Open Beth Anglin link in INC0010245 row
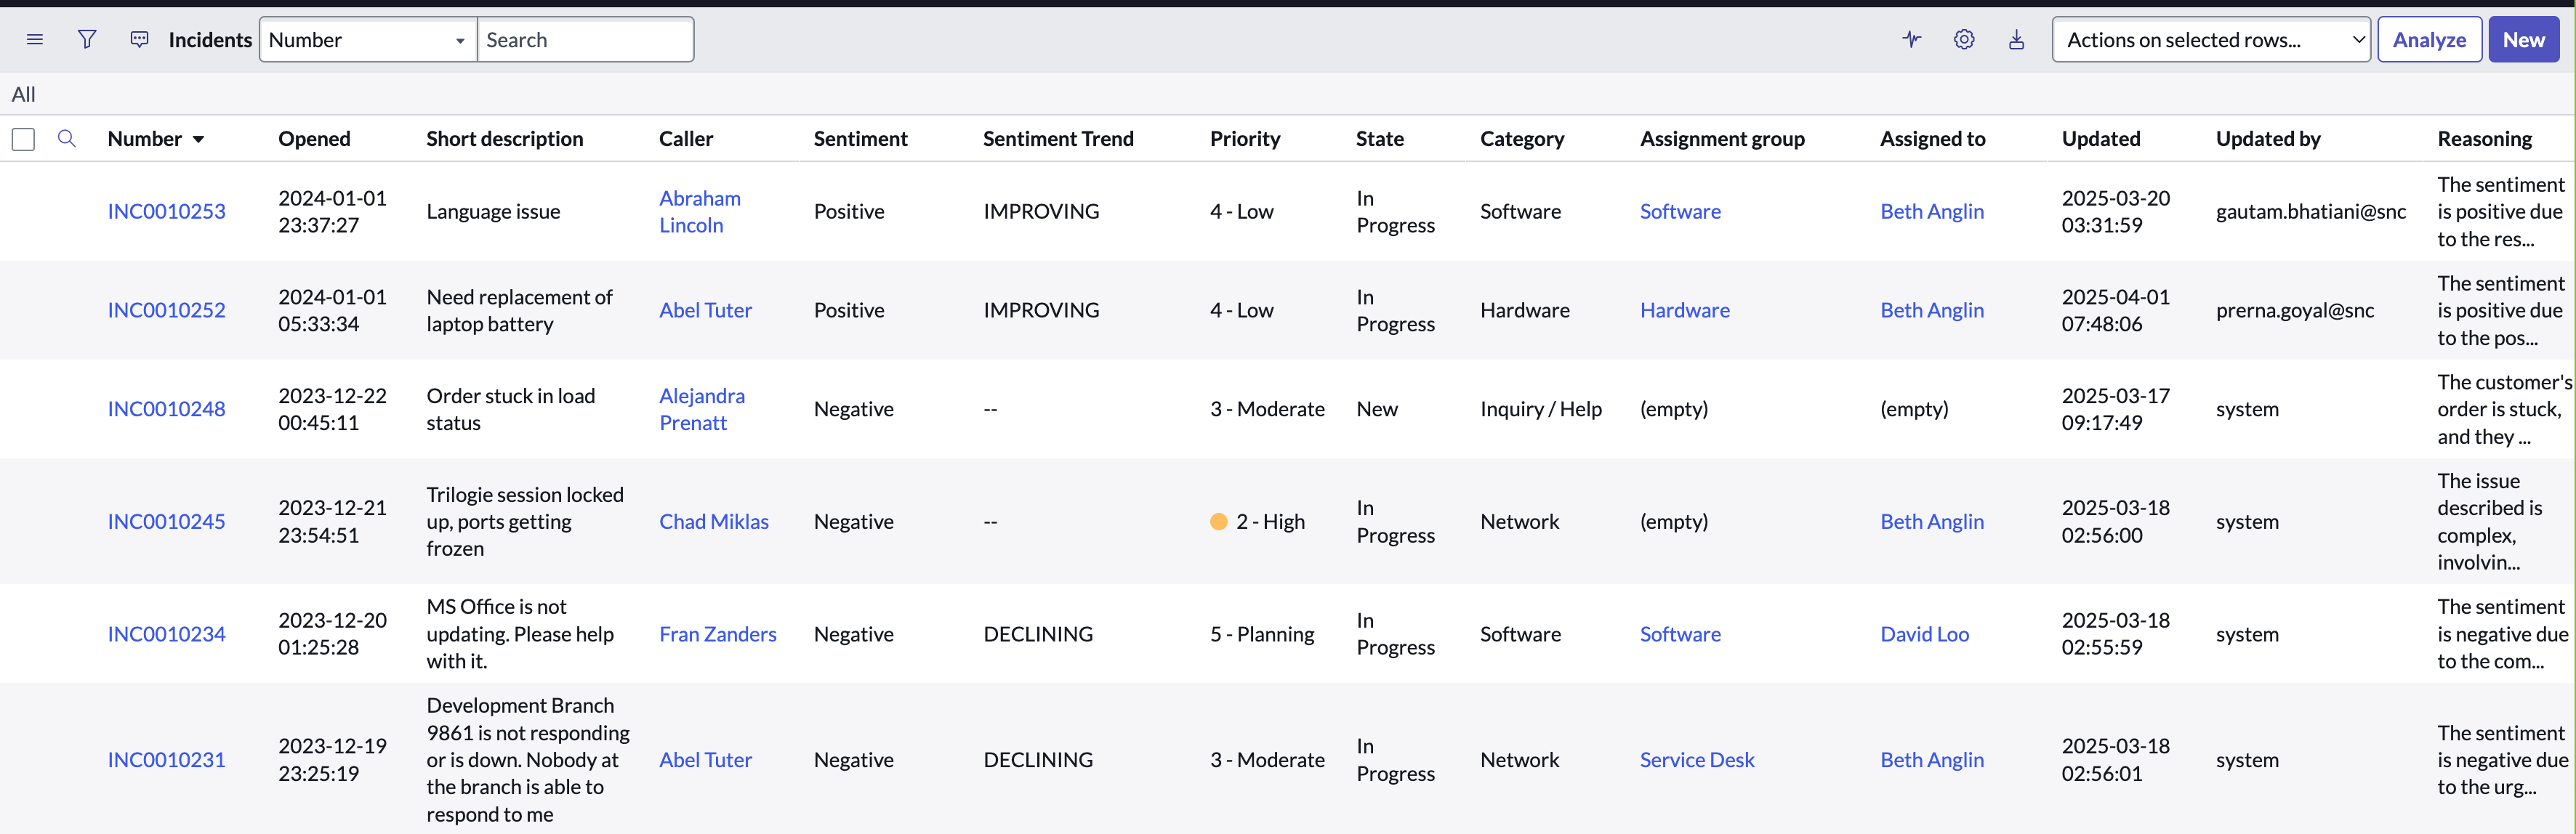 [x=1932, y=522]
